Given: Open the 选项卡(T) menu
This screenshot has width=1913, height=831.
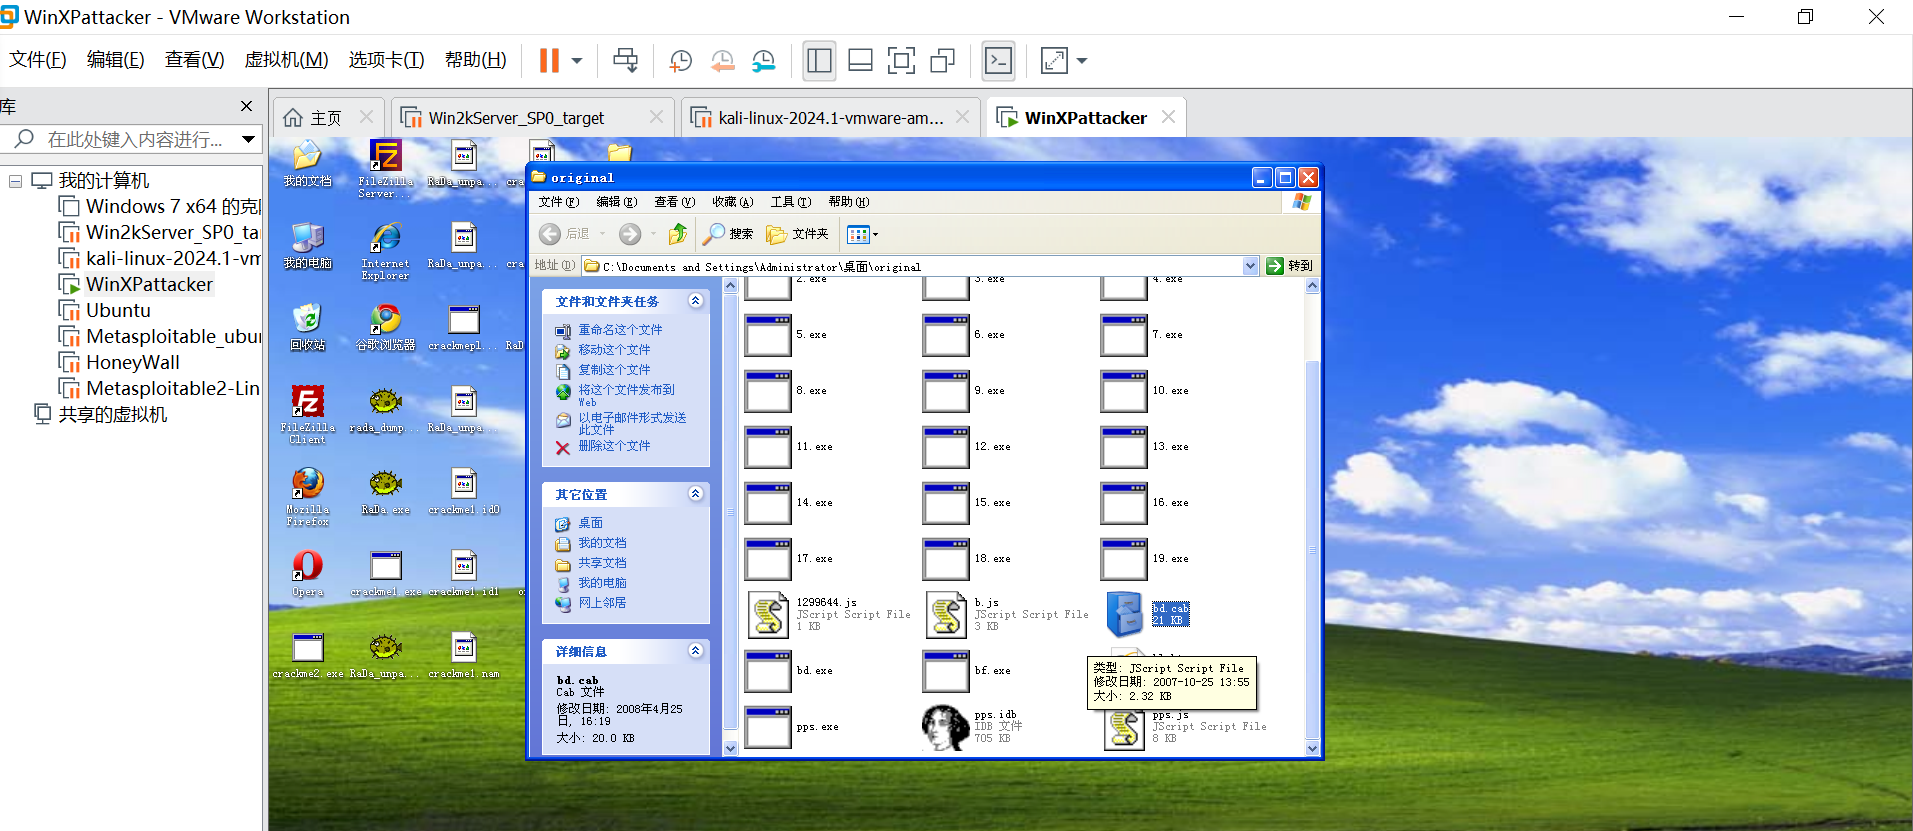Looking at the screenshot, I should [386, 60].
